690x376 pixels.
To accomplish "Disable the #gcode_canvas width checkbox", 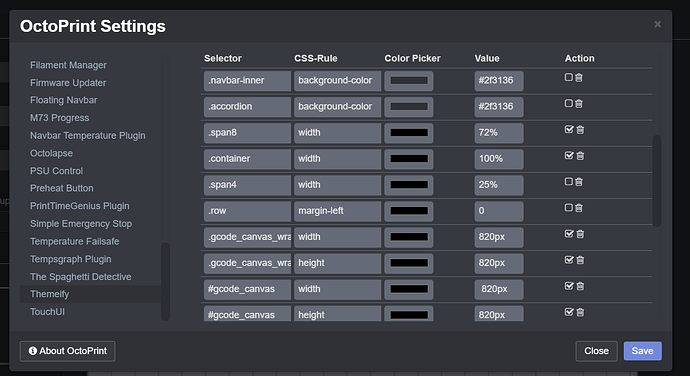I will (569, 286).
